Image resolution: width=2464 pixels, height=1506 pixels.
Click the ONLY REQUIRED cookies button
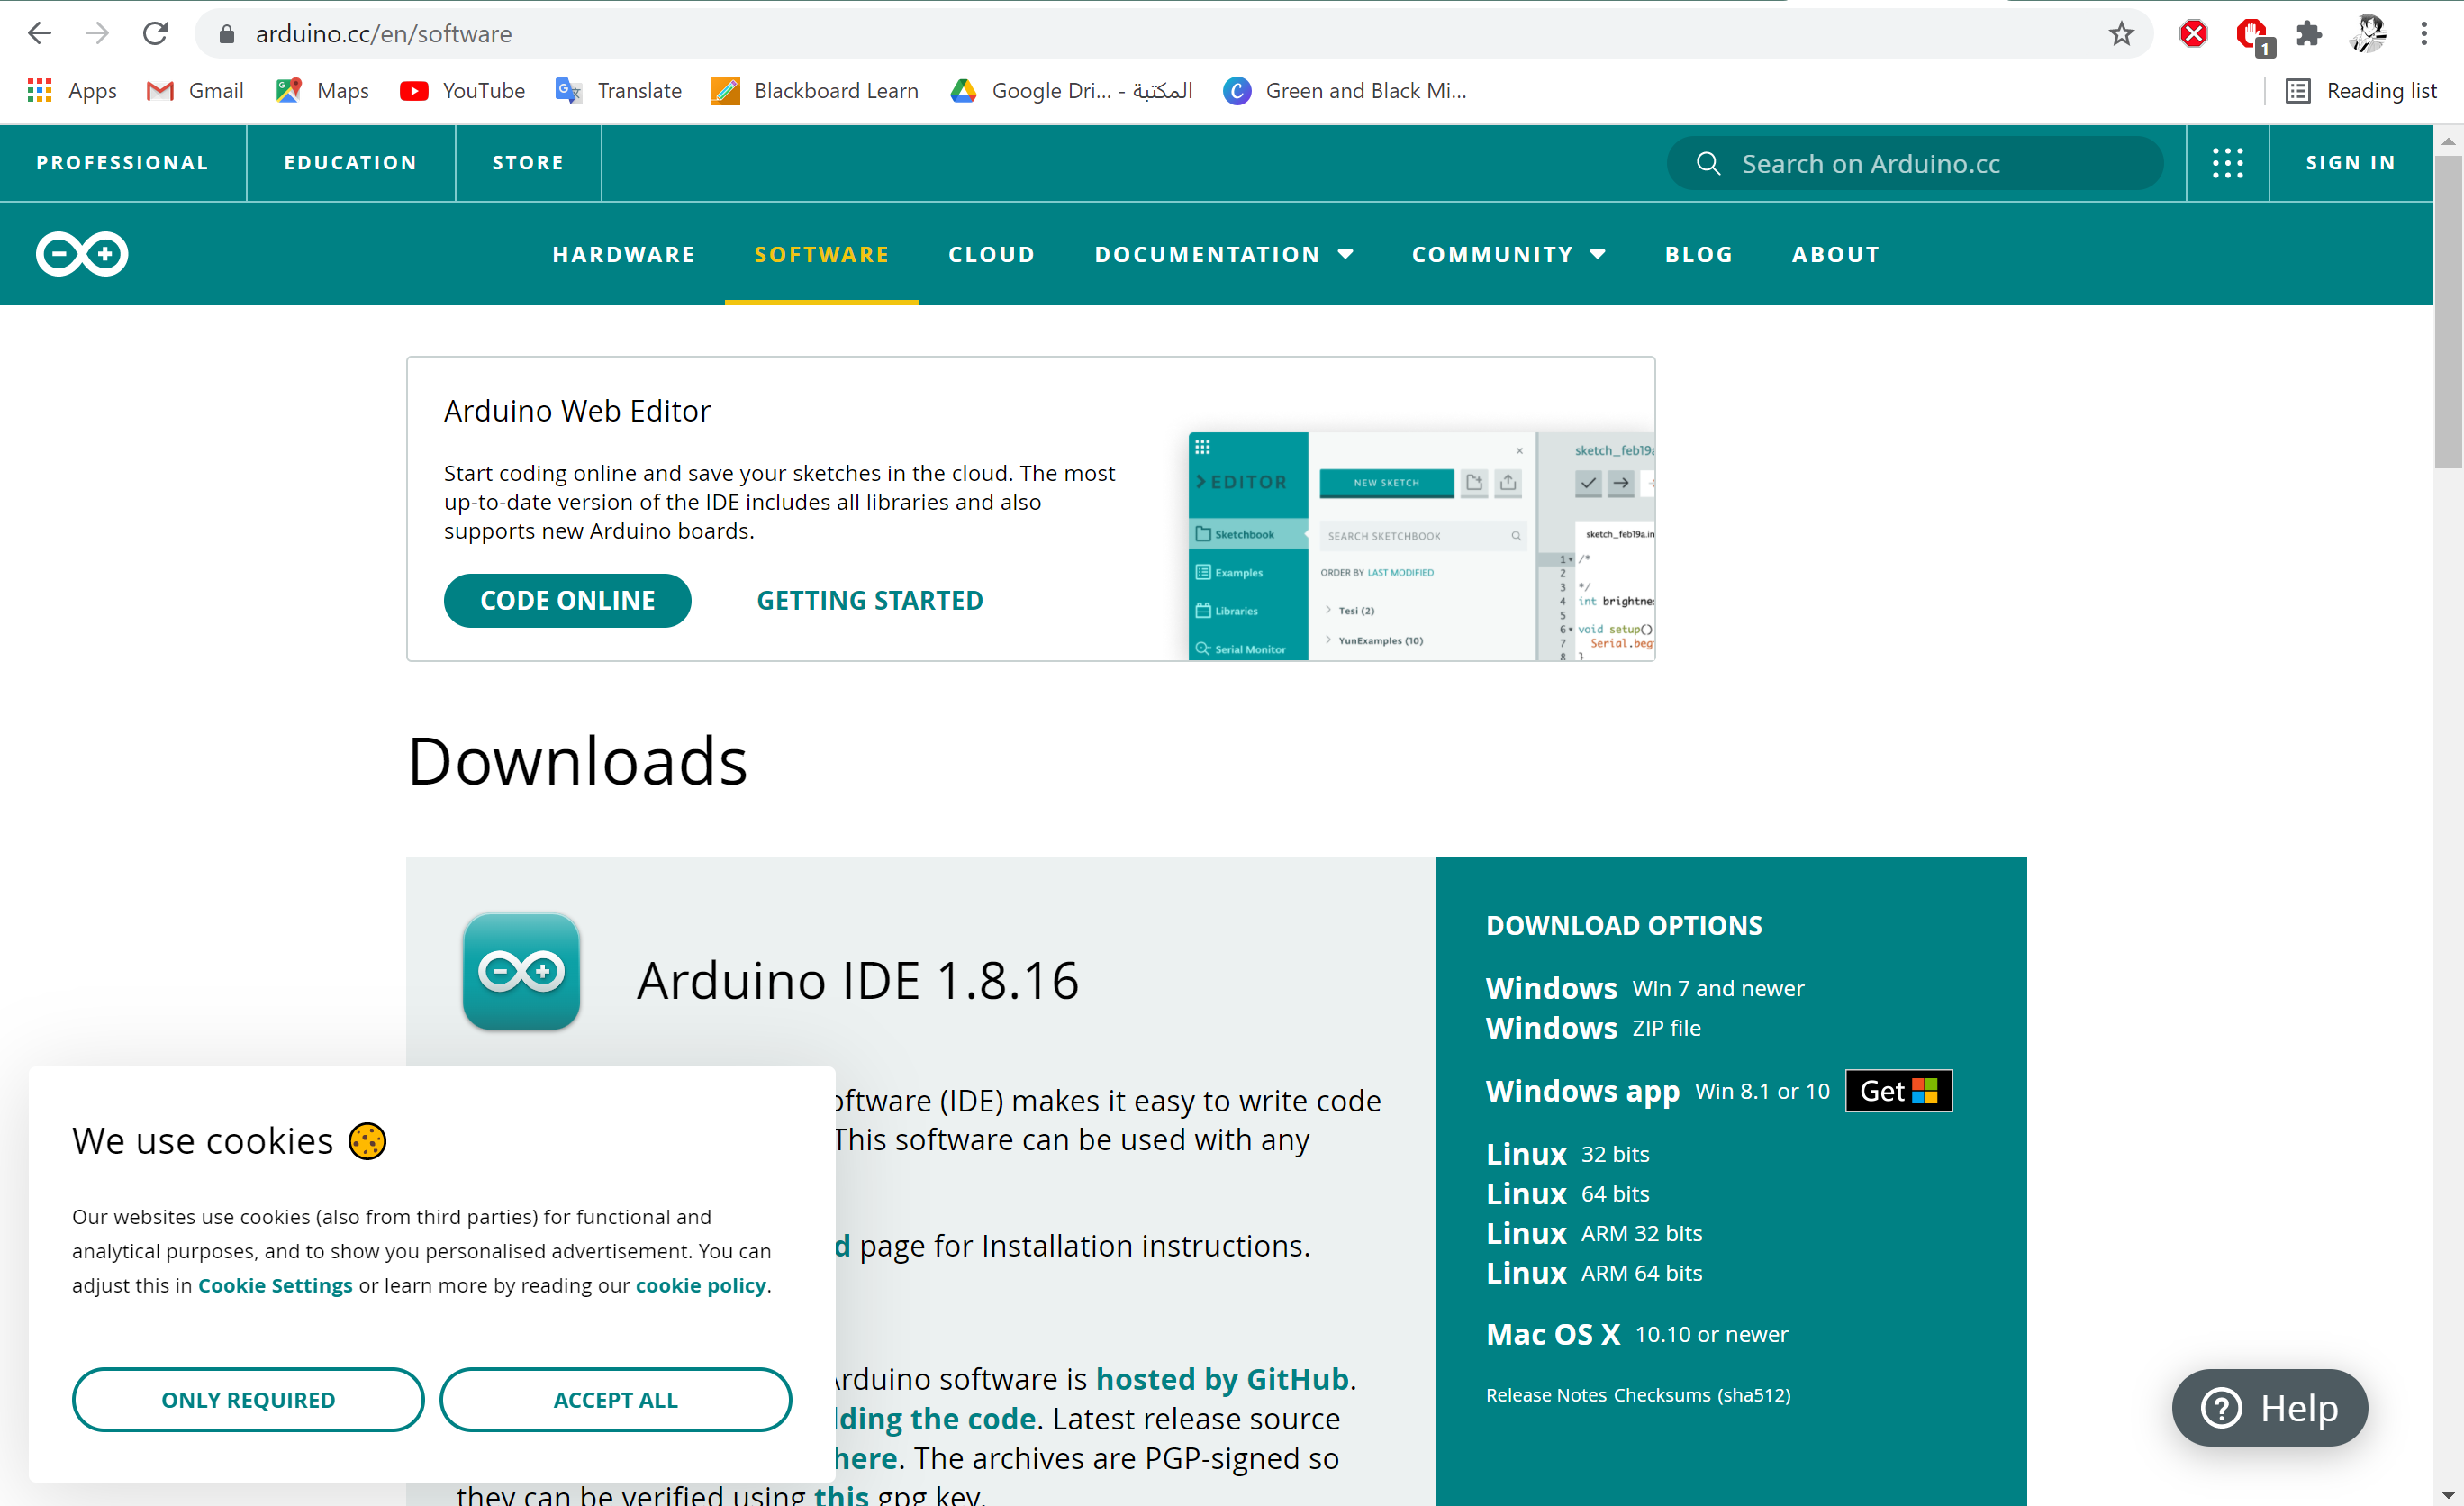(248, 1399)
